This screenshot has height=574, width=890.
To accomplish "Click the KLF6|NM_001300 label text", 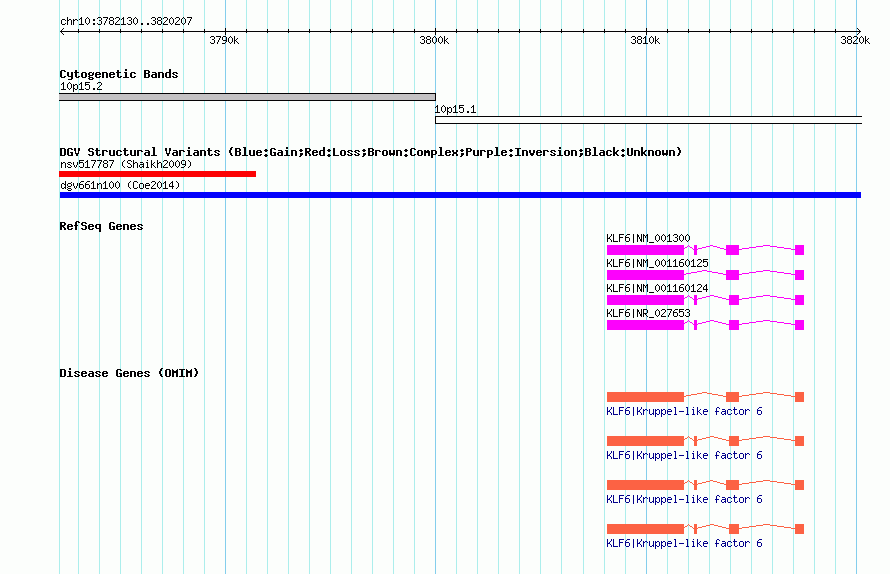I will [648, 238].
